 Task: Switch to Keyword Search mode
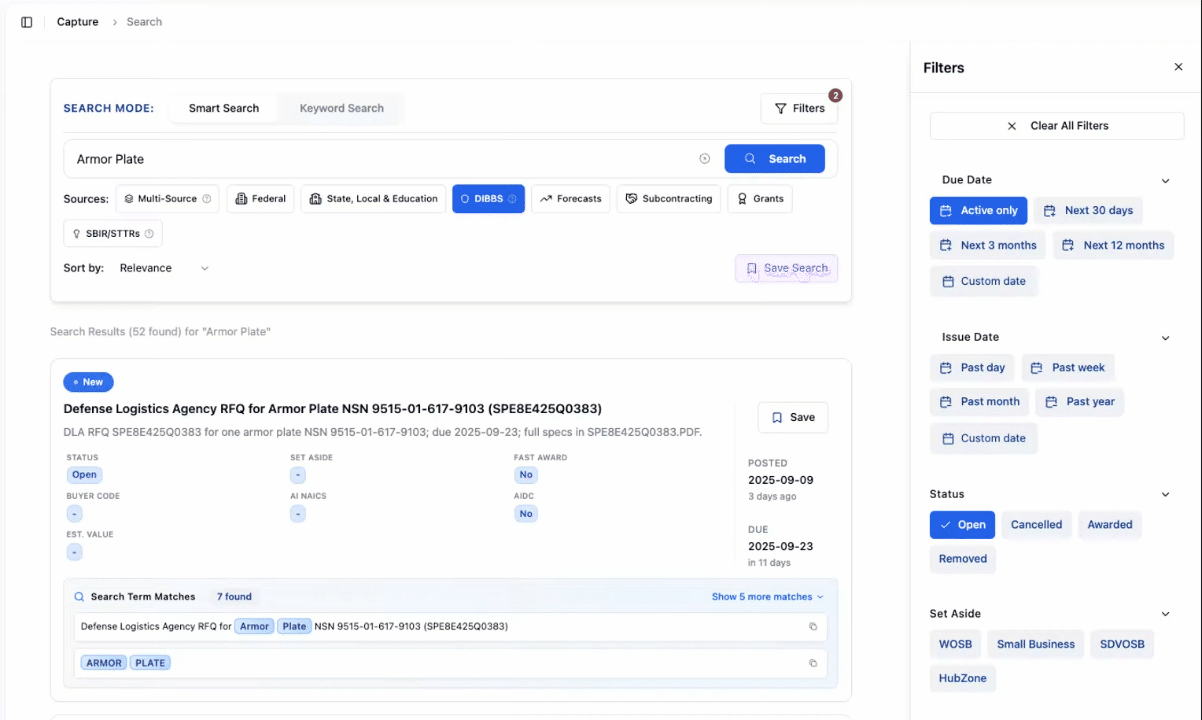coord(340,108)
